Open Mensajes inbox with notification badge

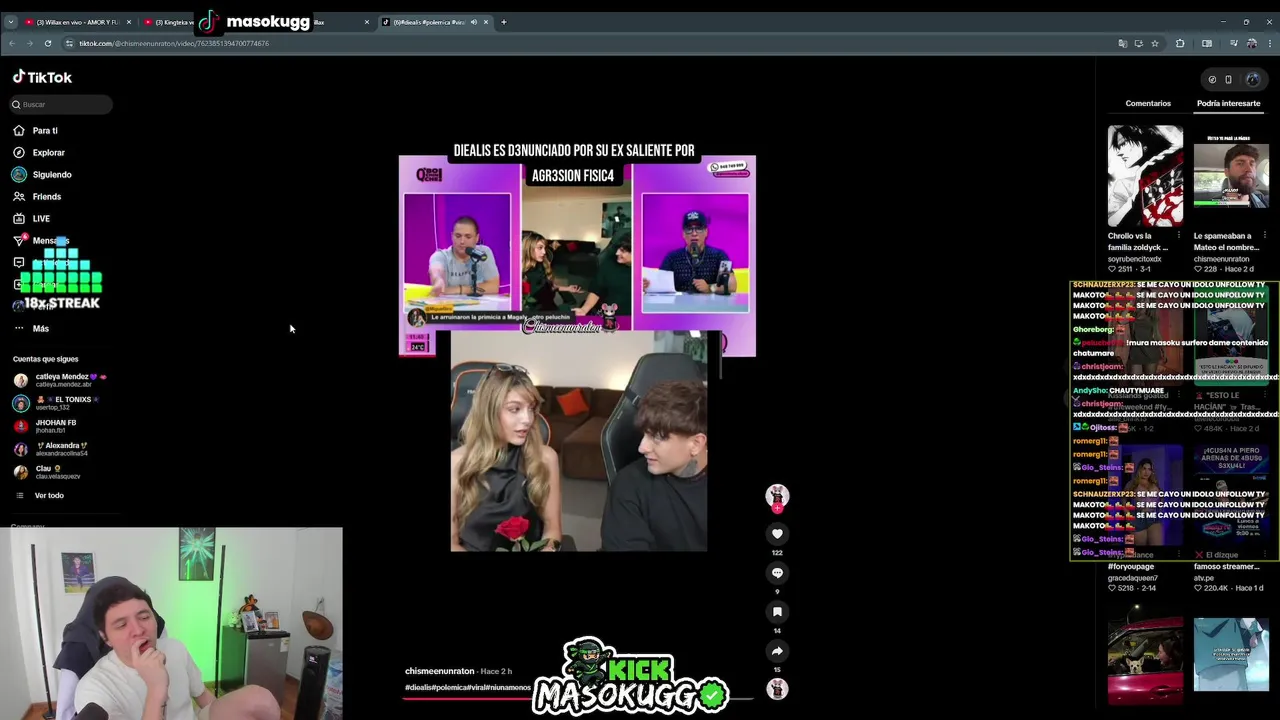[x=40, y=240]
